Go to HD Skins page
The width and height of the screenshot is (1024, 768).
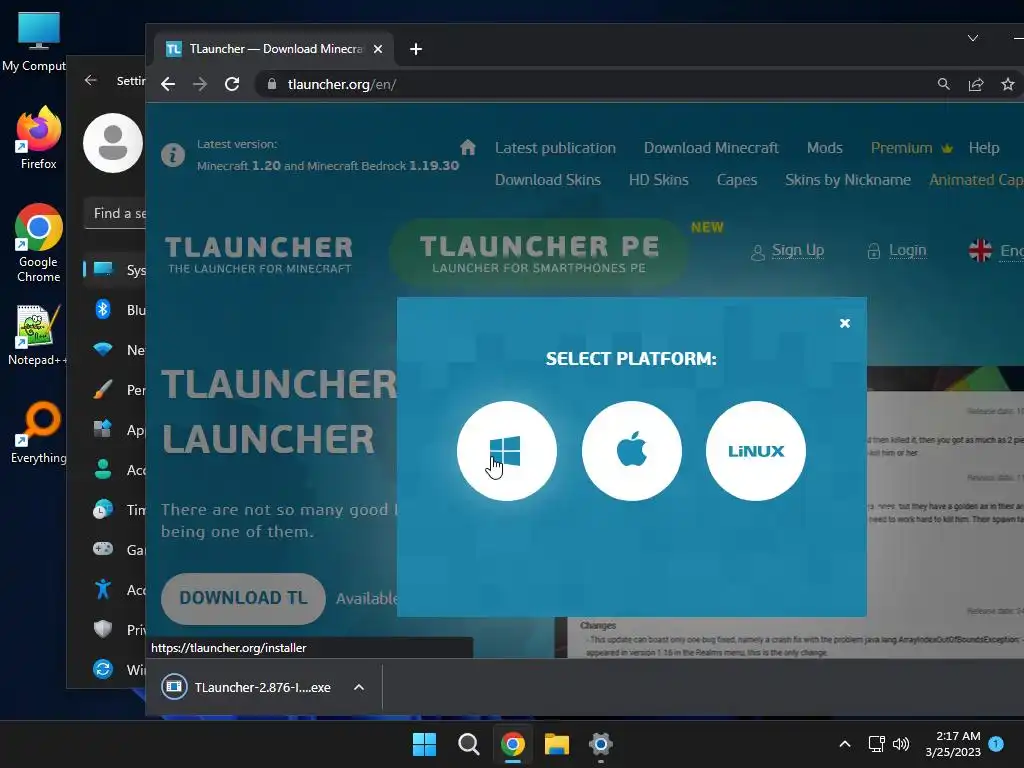658,180
